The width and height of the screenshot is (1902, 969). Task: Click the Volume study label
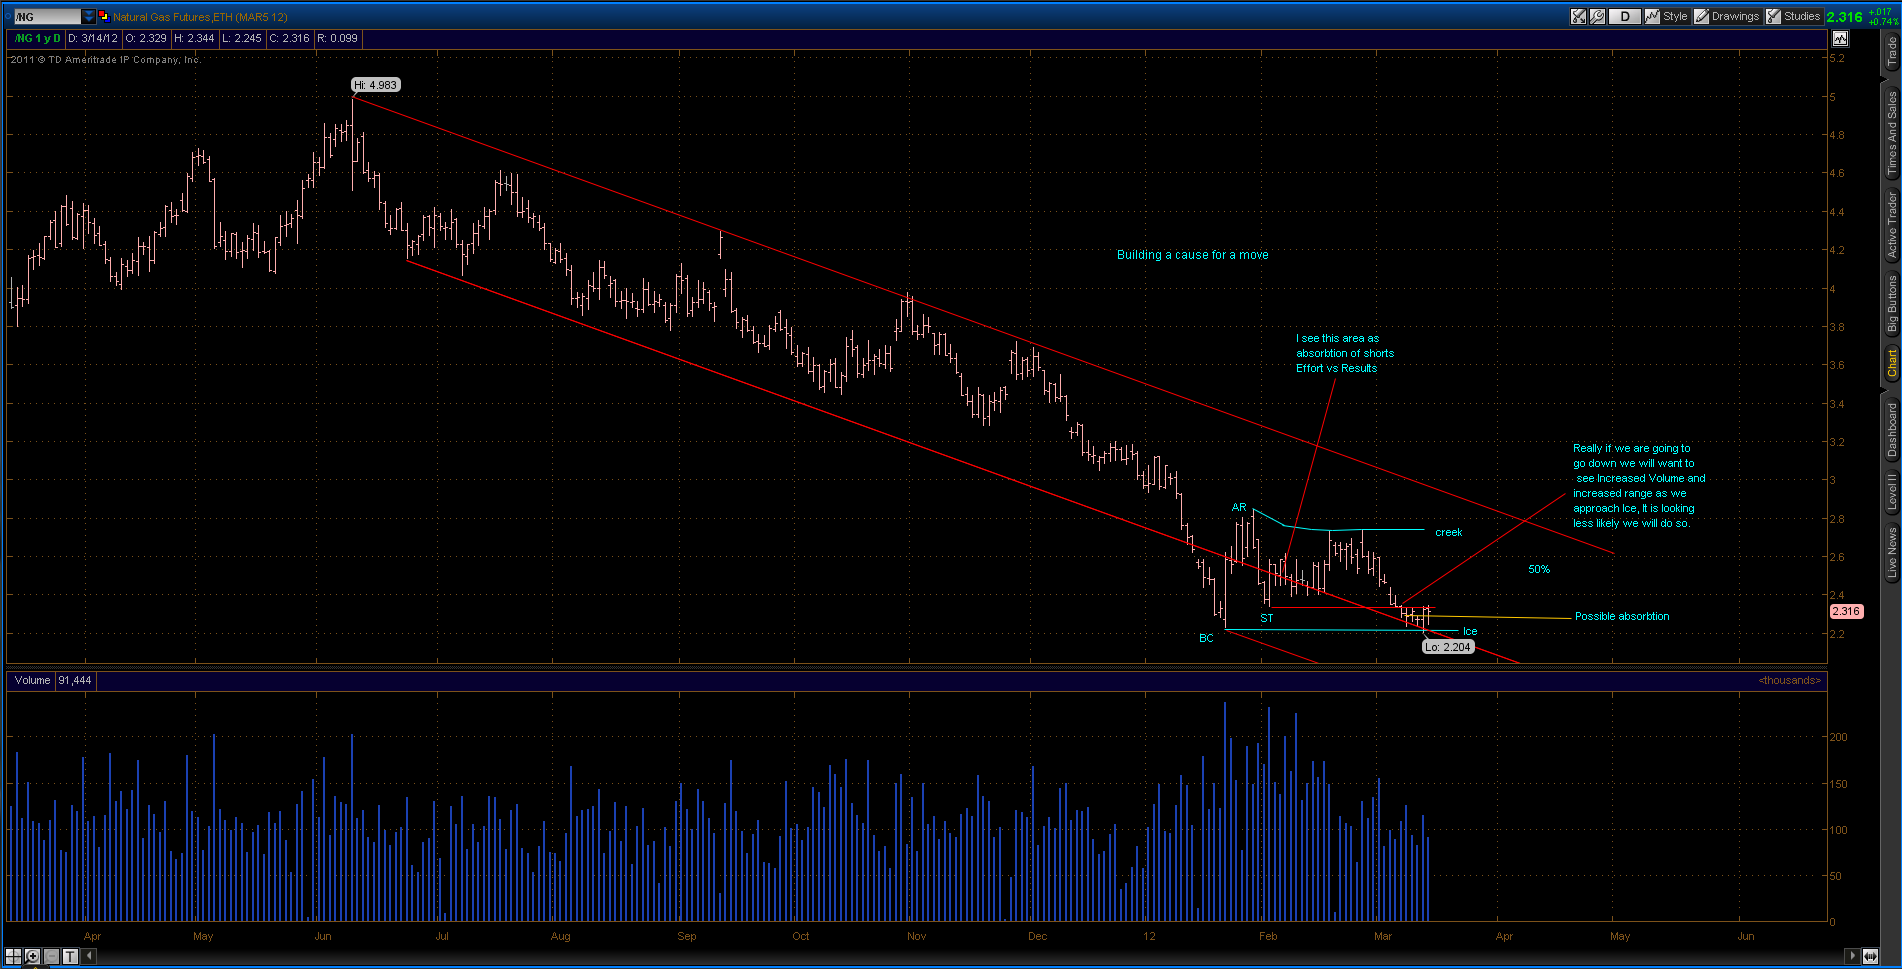pyautogui.click(x=32, y=680)
